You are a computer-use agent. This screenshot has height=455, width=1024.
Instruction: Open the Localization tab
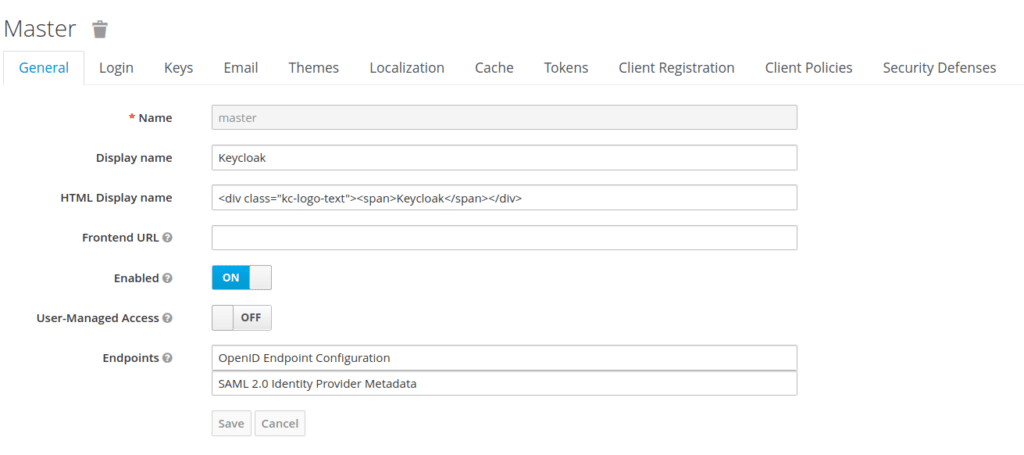click(407, 68)
